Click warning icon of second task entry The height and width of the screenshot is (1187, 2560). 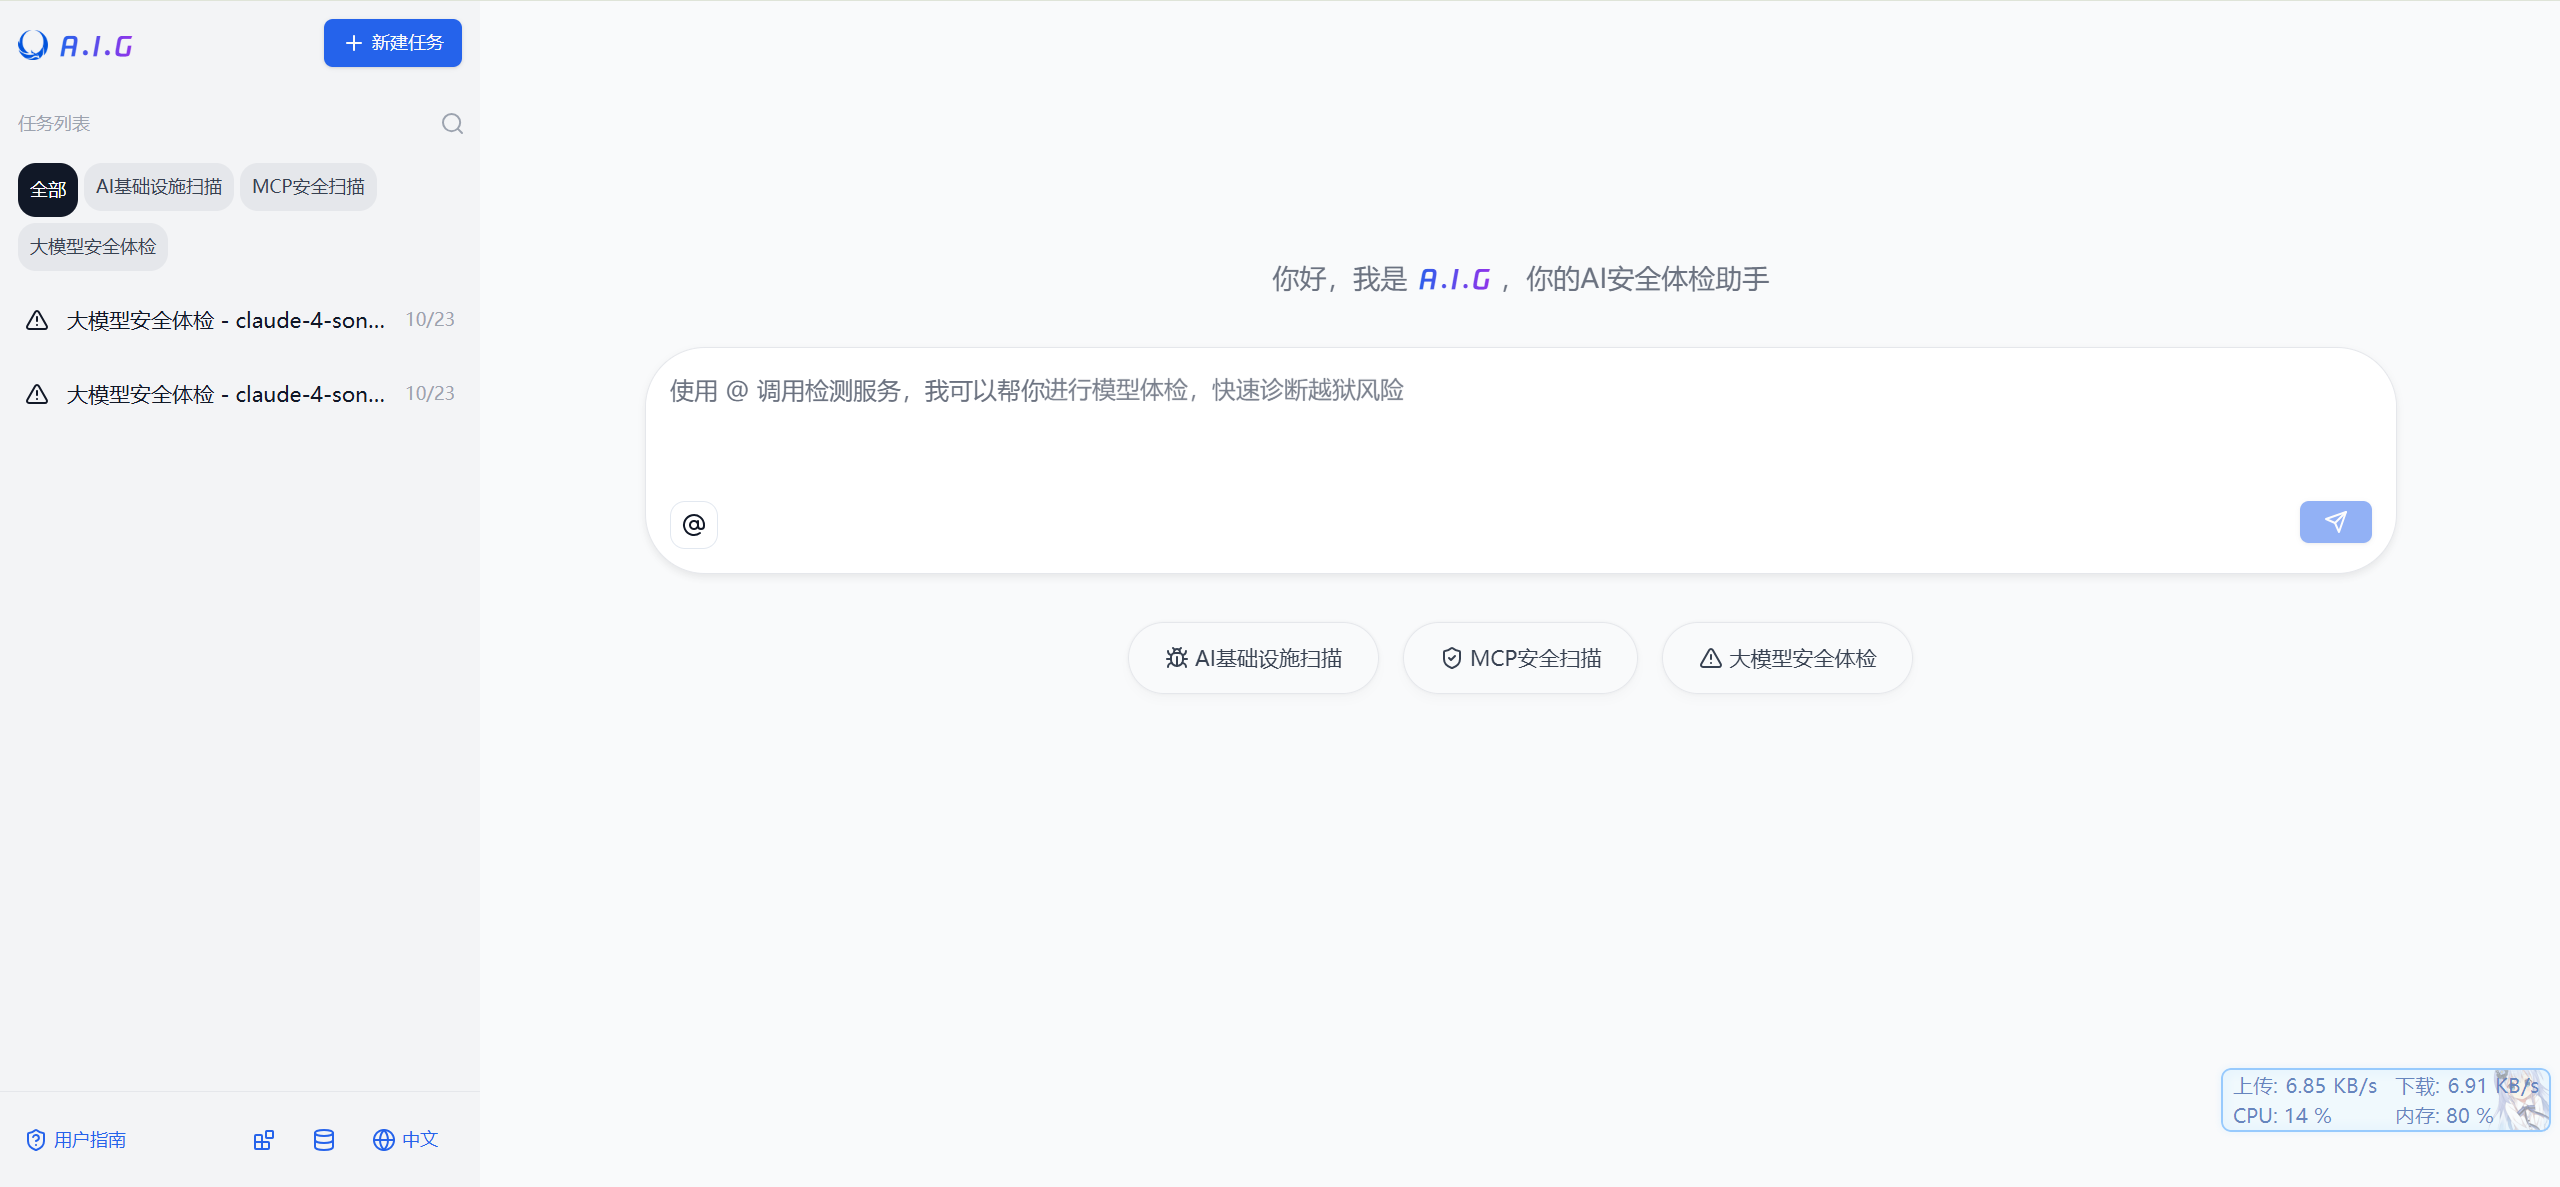tap(37, 395)
